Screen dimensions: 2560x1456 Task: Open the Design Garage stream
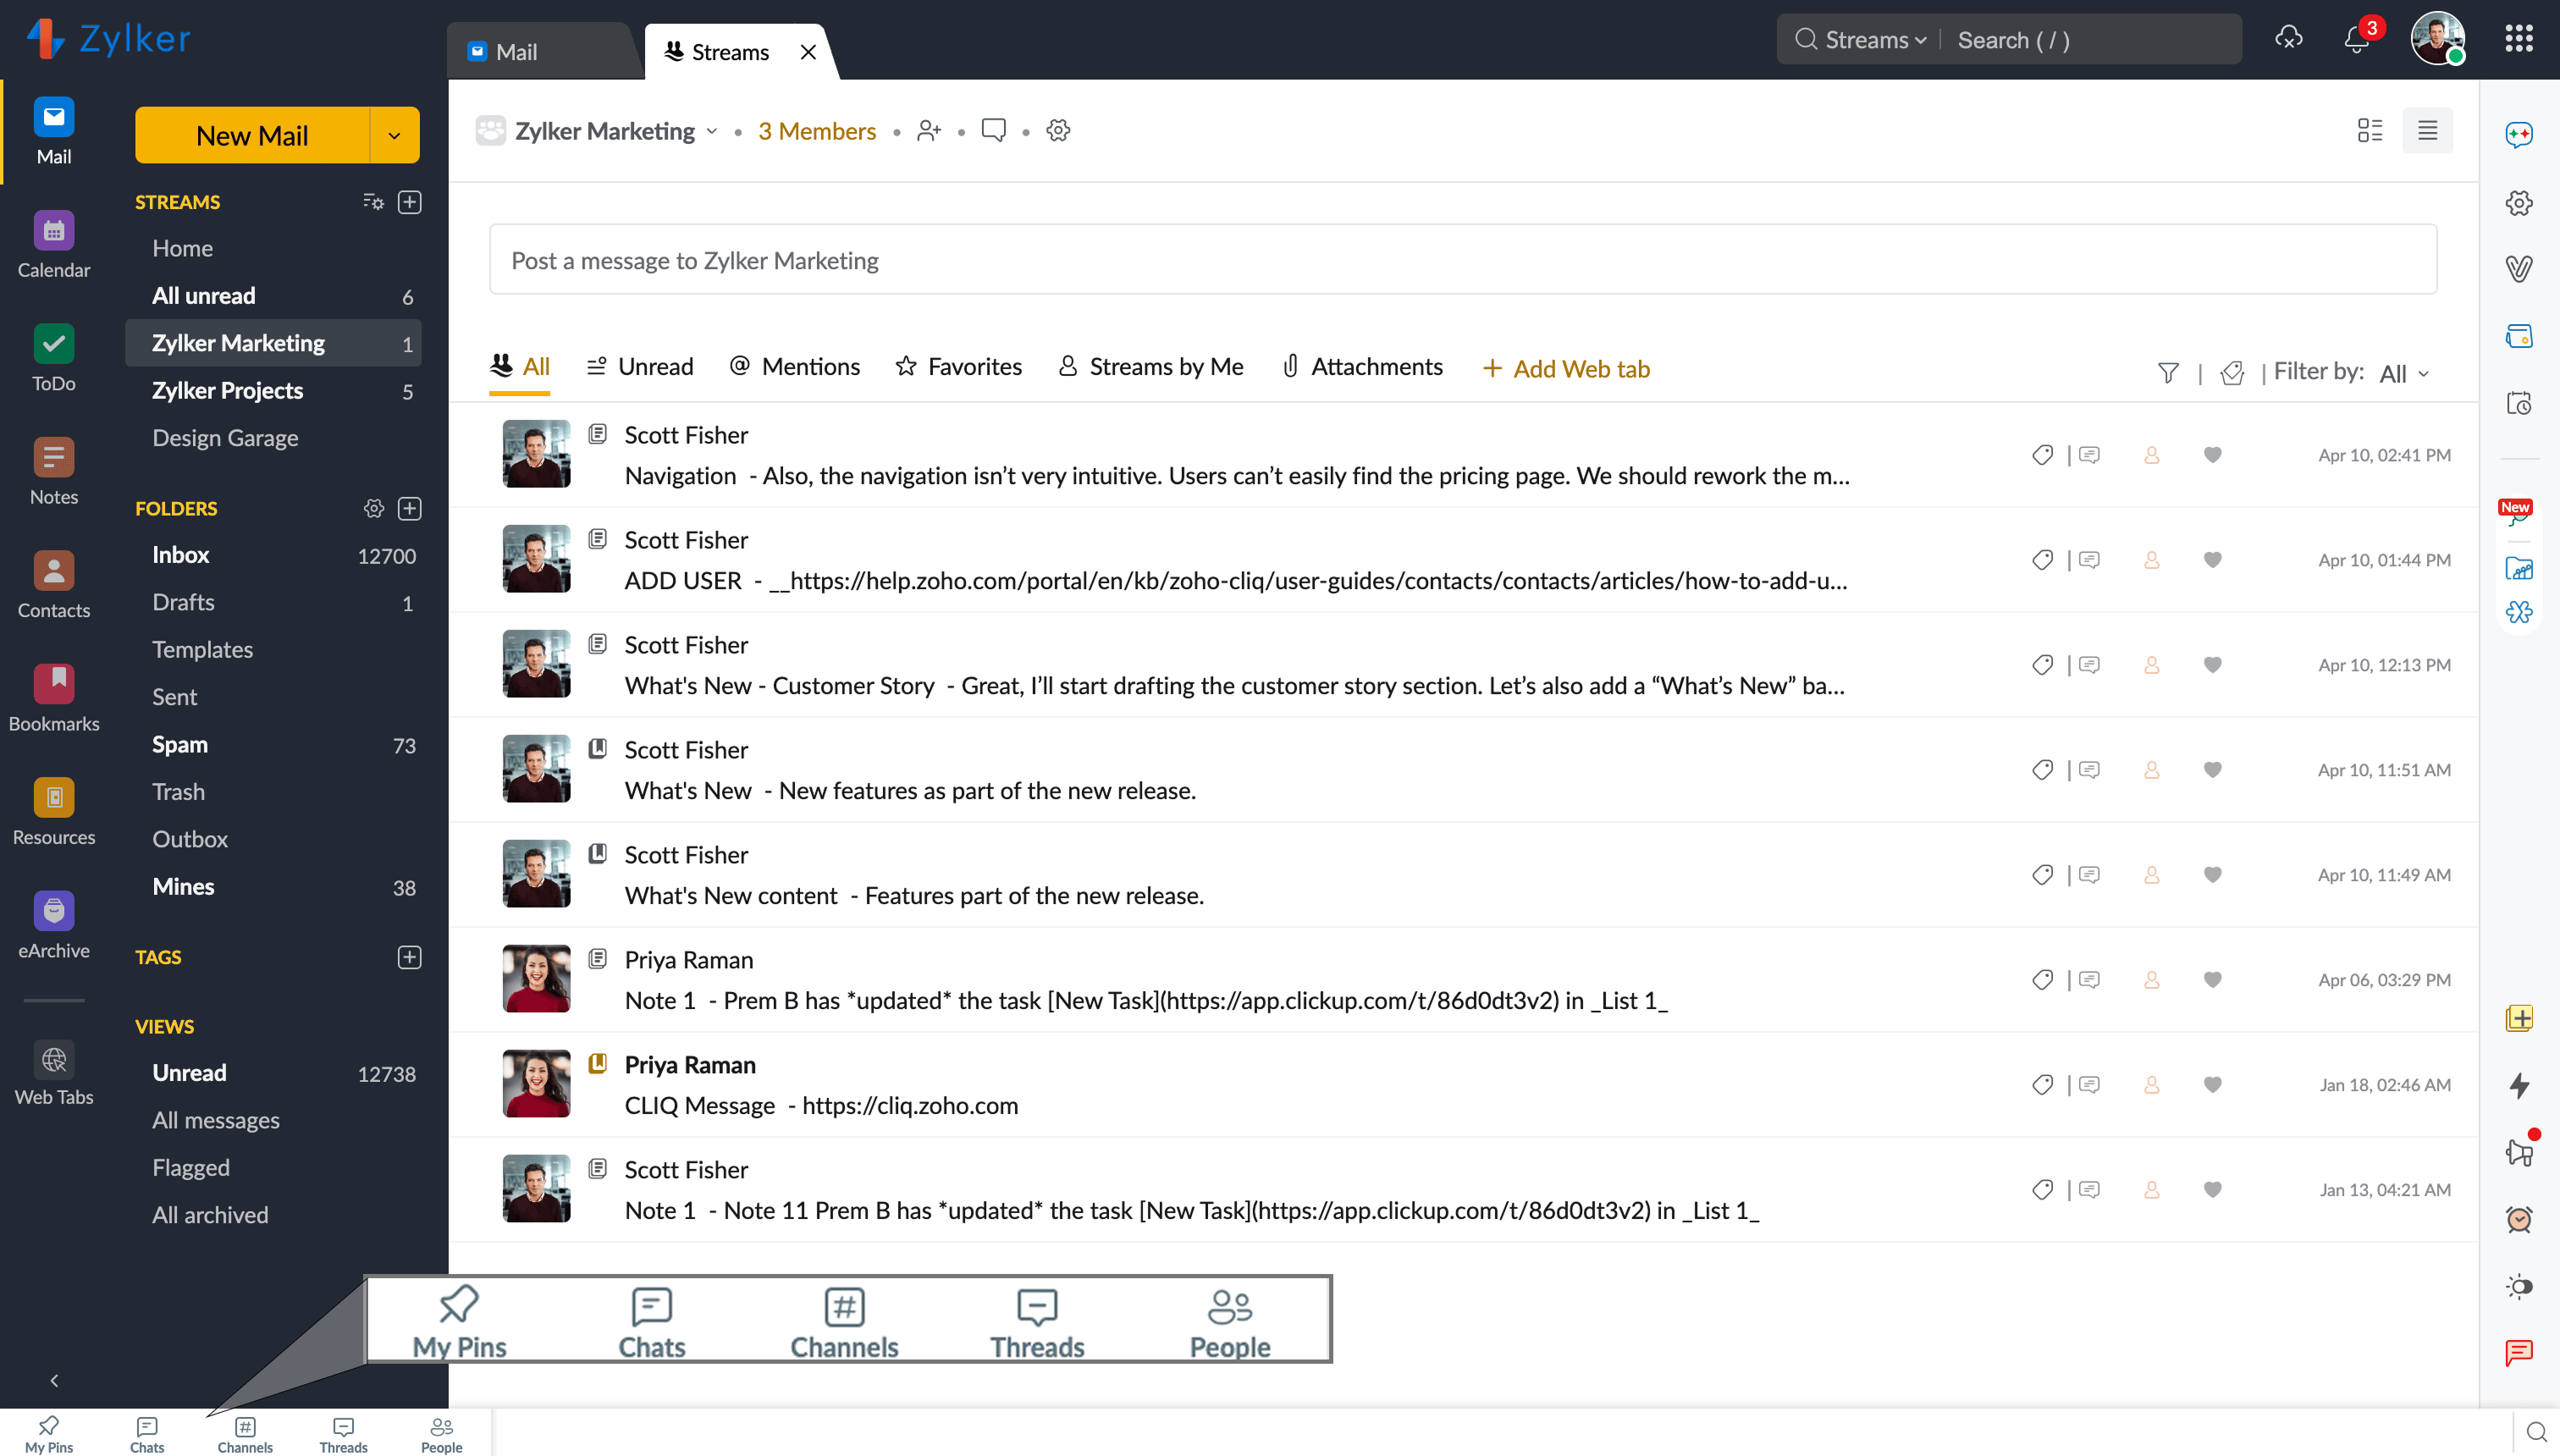[x=273, y=438]
